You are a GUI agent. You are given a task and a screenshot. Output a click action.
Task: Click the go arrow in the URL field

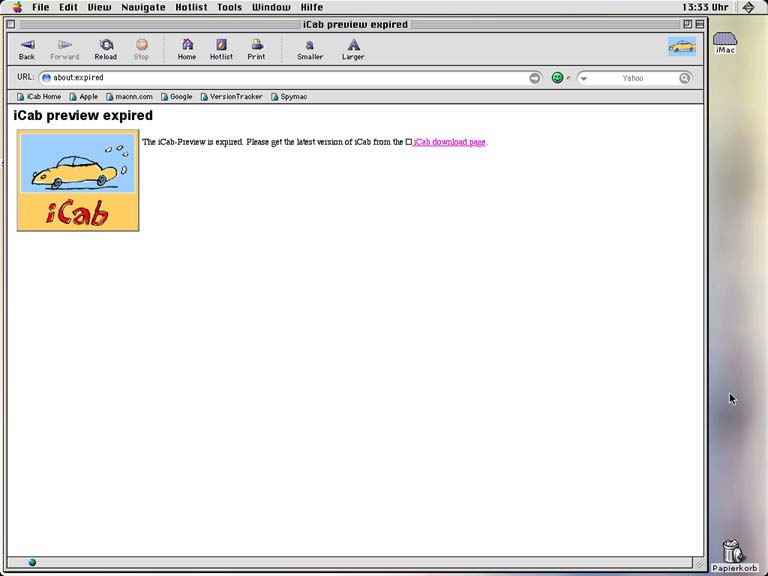[x=535, y=78]
